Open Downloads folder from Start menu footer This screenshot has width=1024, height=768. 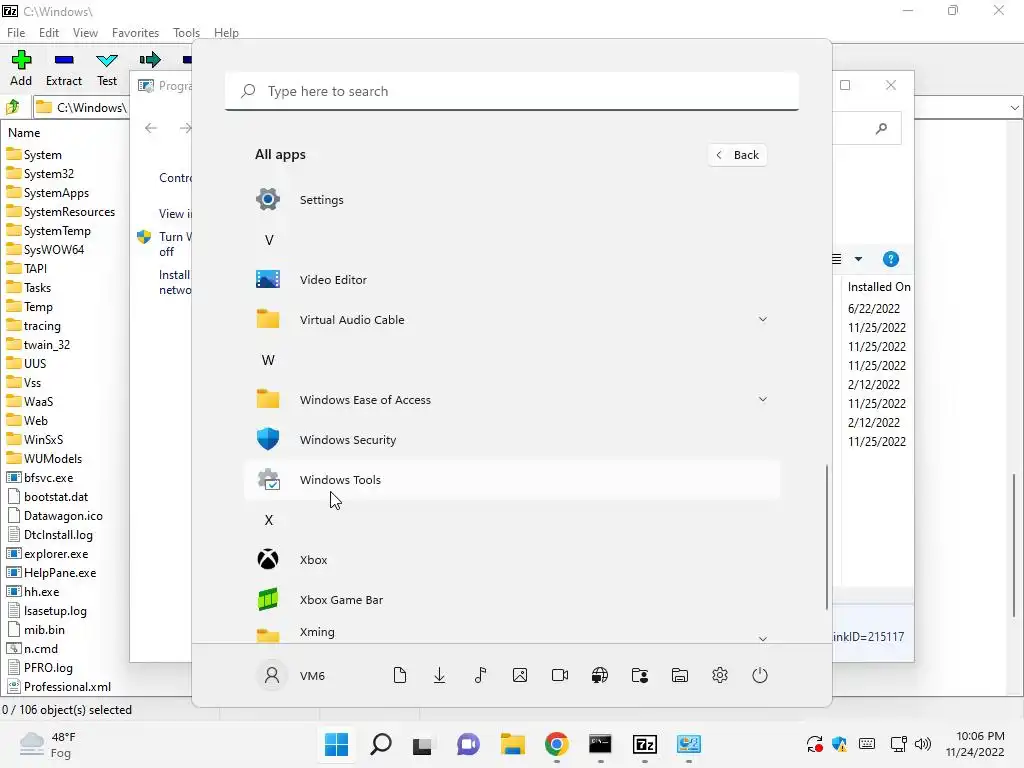(440, 675)
